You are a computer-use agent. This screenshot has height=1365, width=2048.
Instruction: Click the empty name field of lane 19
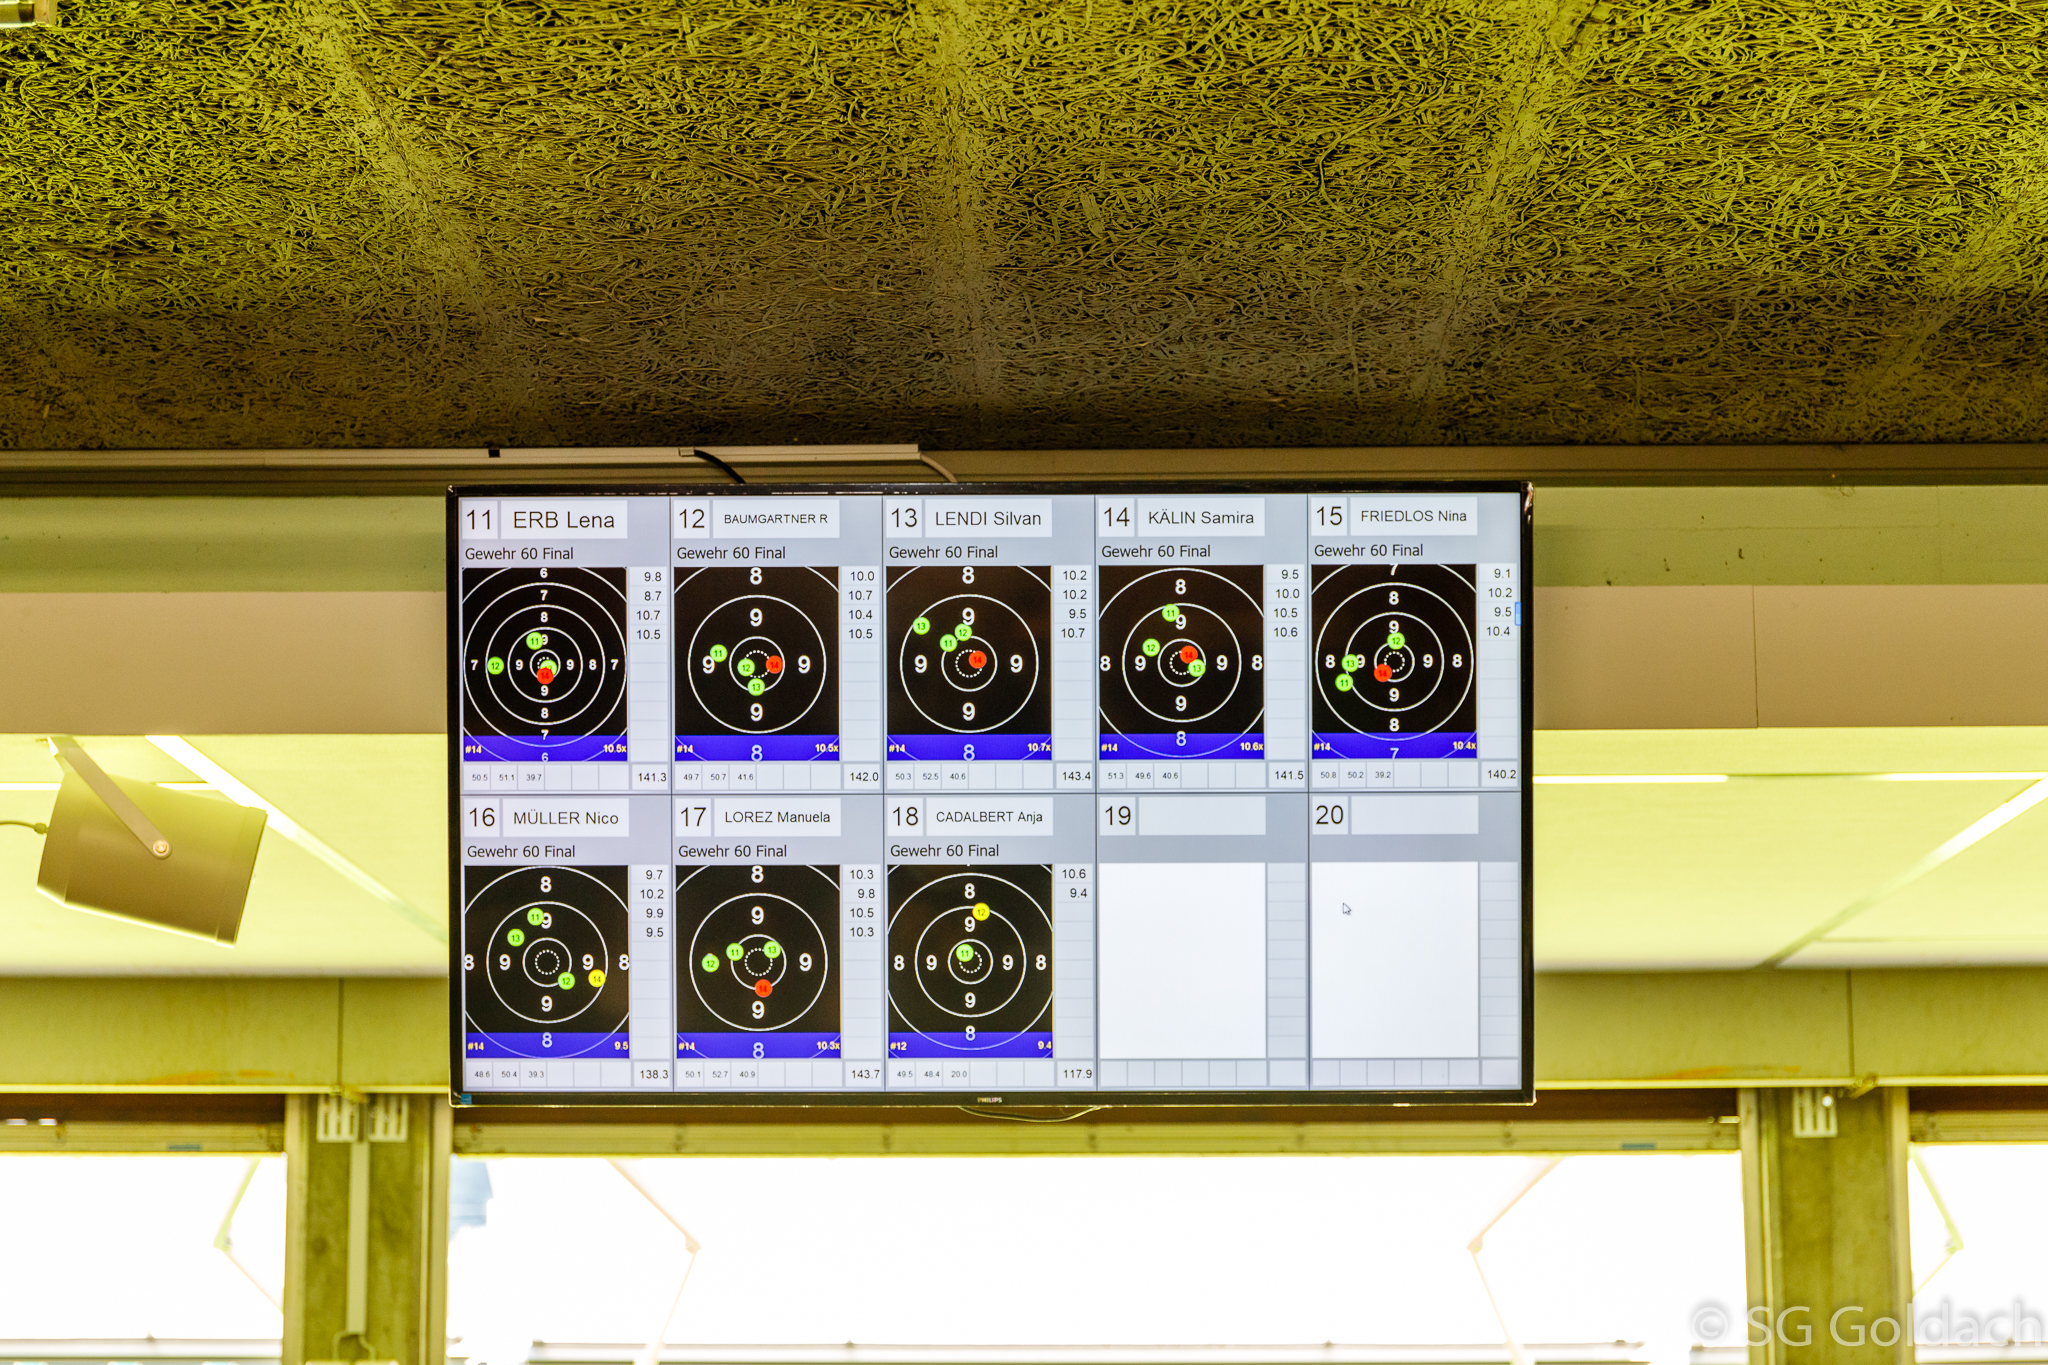tap(1202, 816)
